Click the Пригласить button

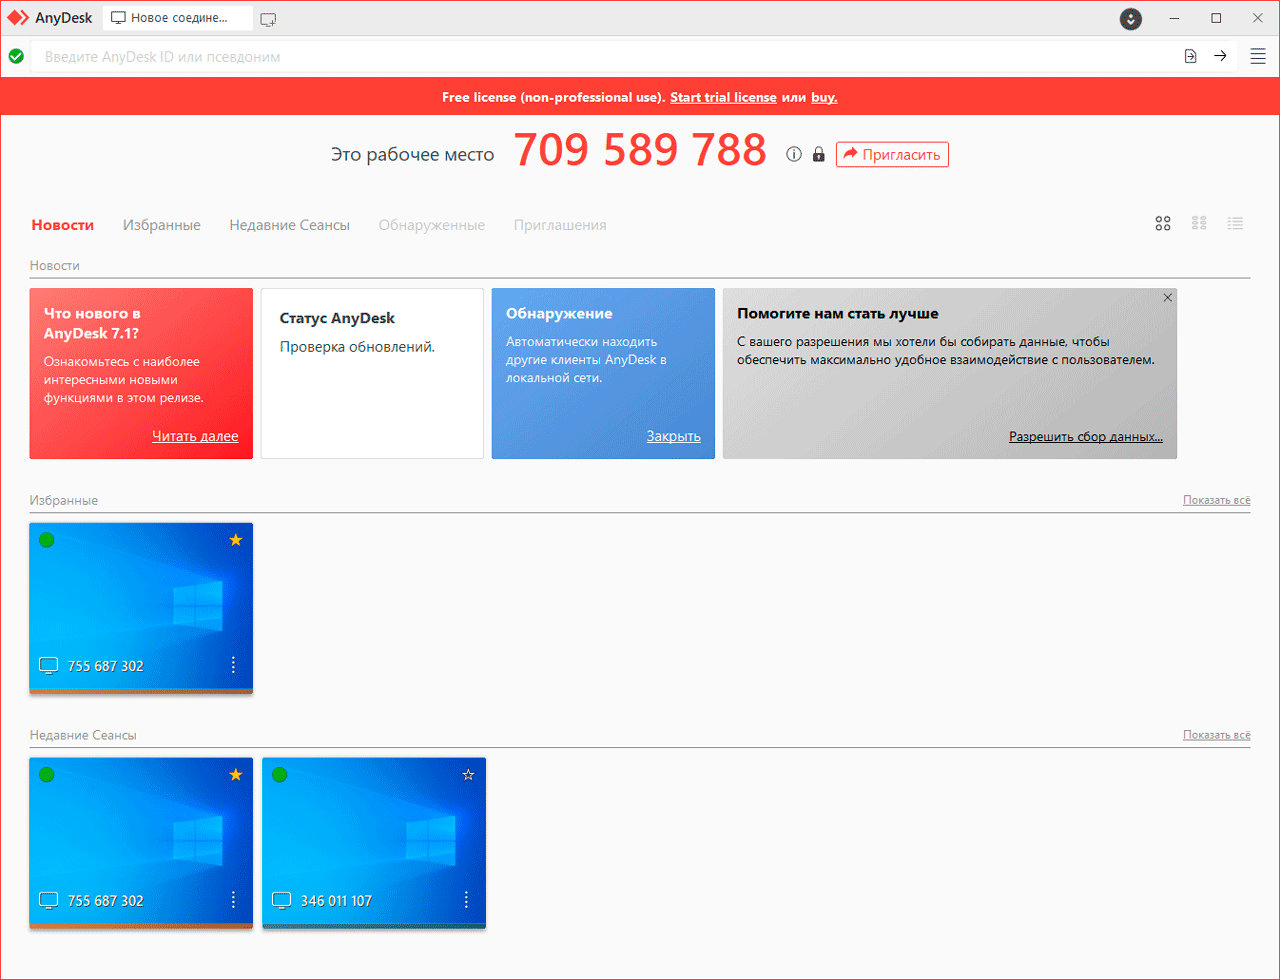[x=892, y=154]
